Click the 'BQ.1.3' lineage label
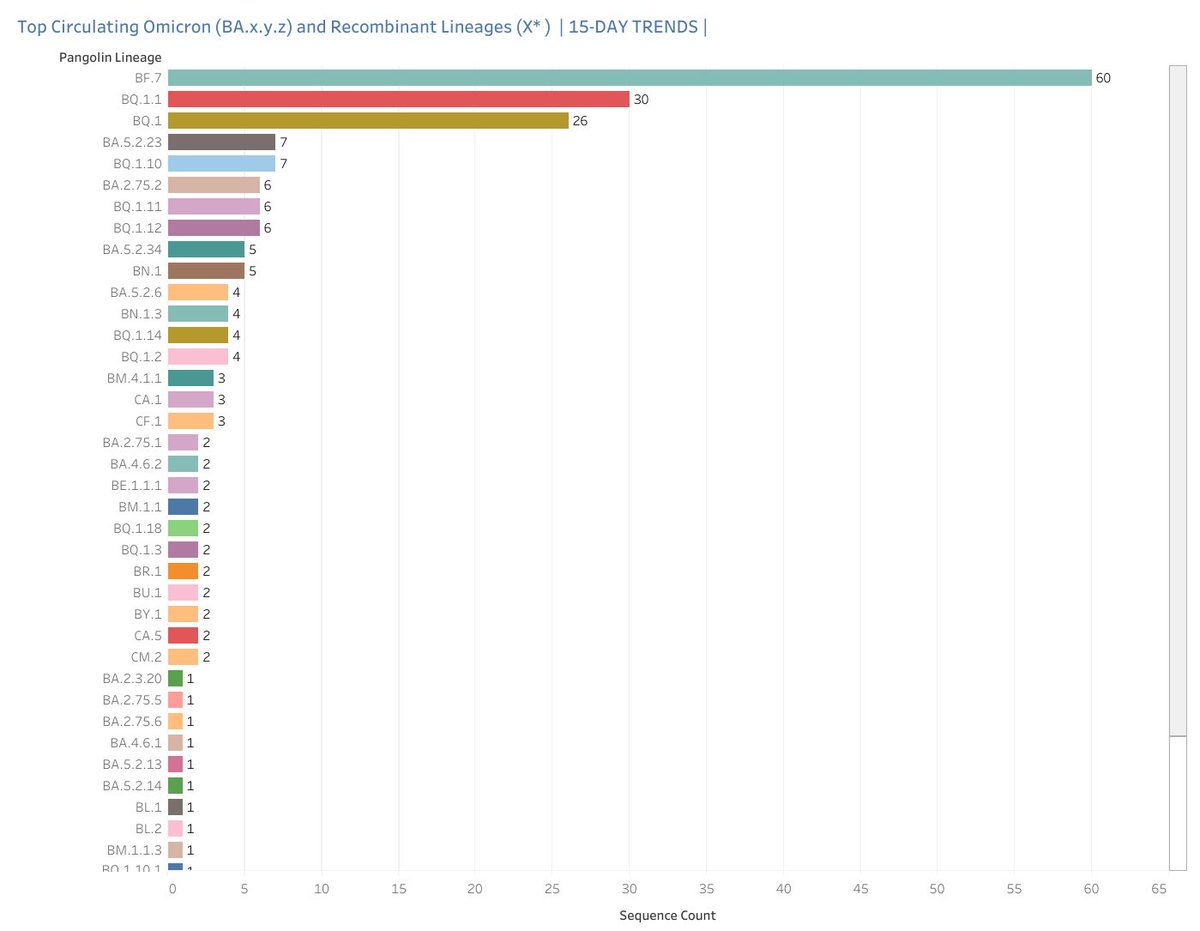This screenshot has height=931, width=1200. 141,550
